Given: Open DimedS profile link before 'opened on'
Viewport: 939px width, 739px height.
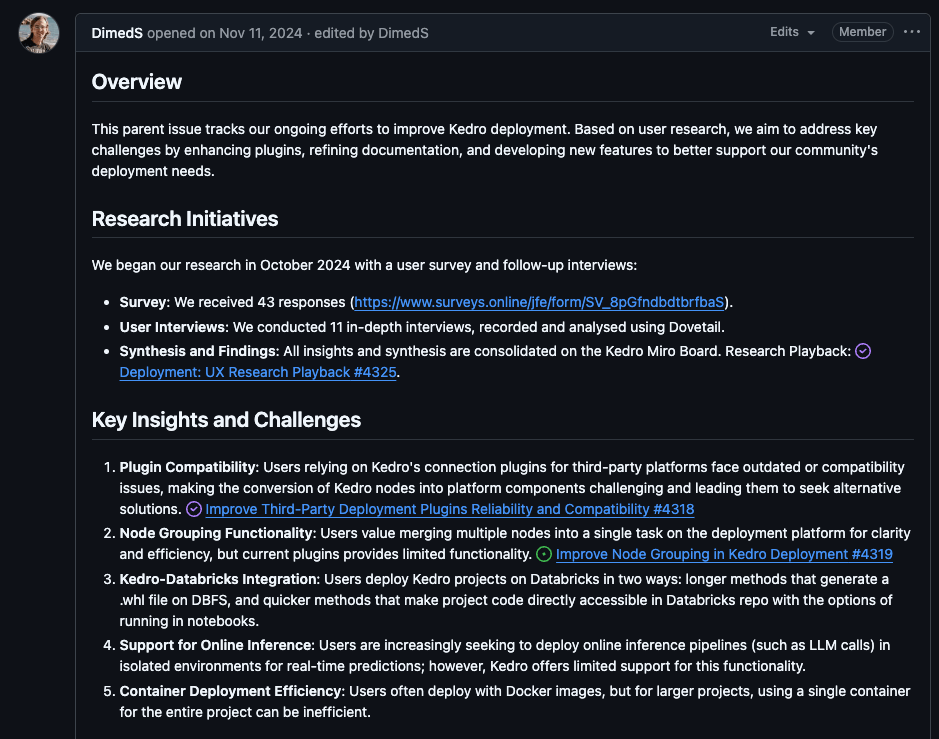Looking at the screenshot, I should (x=117, y=33).
